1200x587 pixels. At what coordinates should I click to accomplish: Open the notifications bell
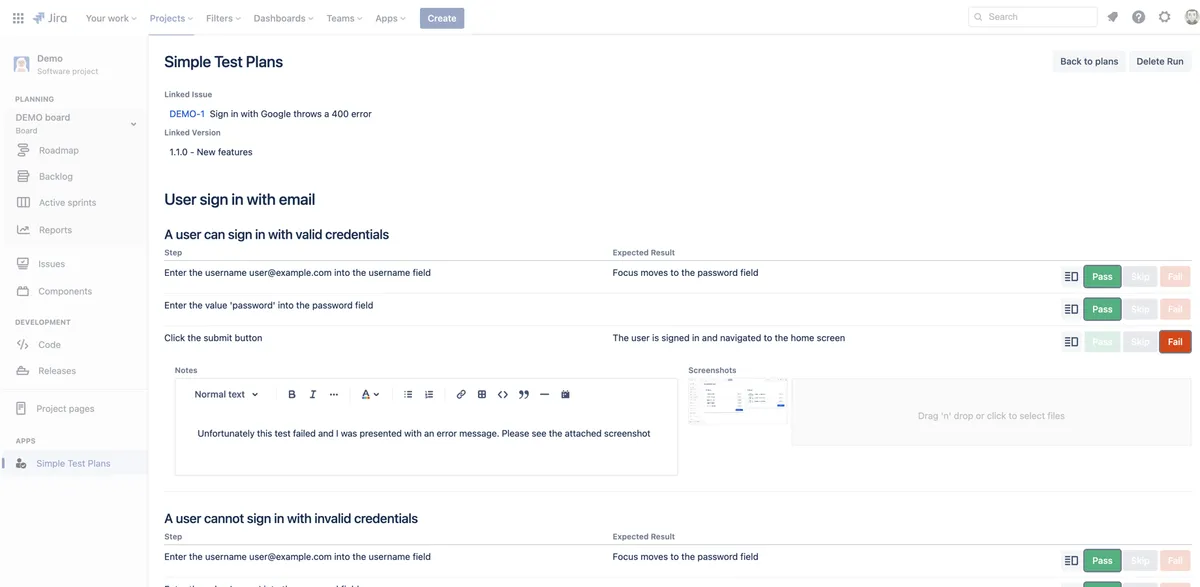click(1112, 17)
